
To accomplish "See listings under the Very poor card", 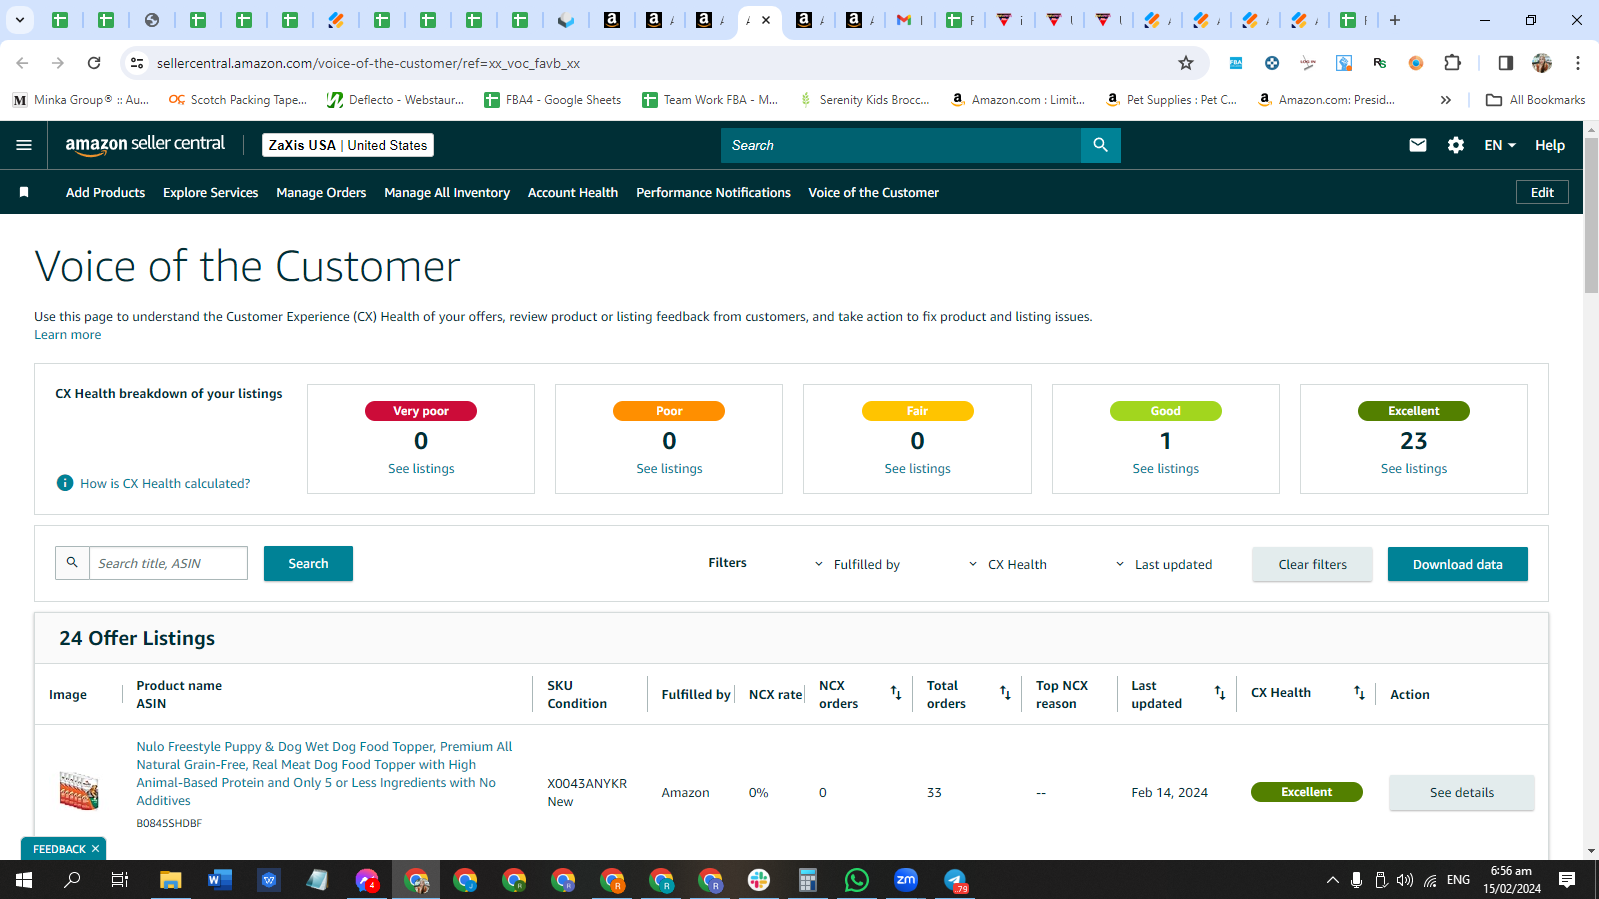I will 421,468.
